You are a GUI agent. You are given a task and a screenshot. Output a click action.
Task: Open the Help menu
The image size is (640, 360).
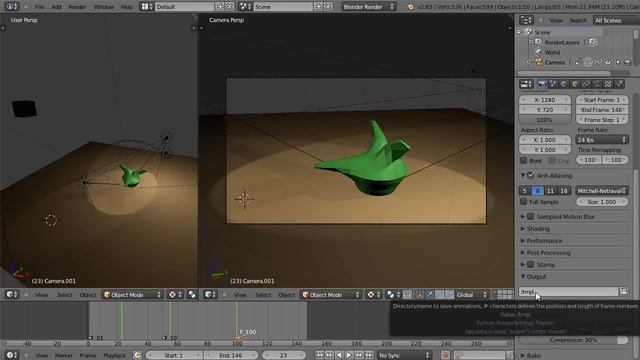pos(127,7)
